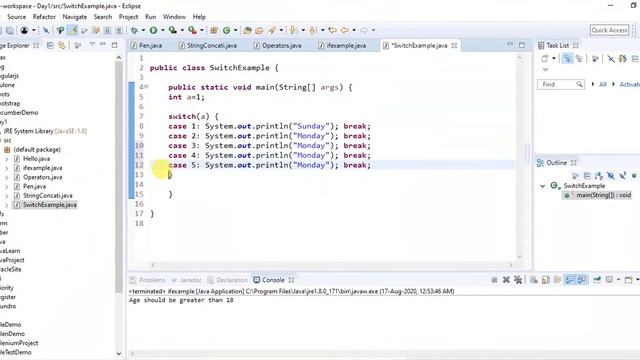Toggle Scroll Lock in Console toolbar
The width and height of the screenshot is (640, 360).
coord(546,280)
